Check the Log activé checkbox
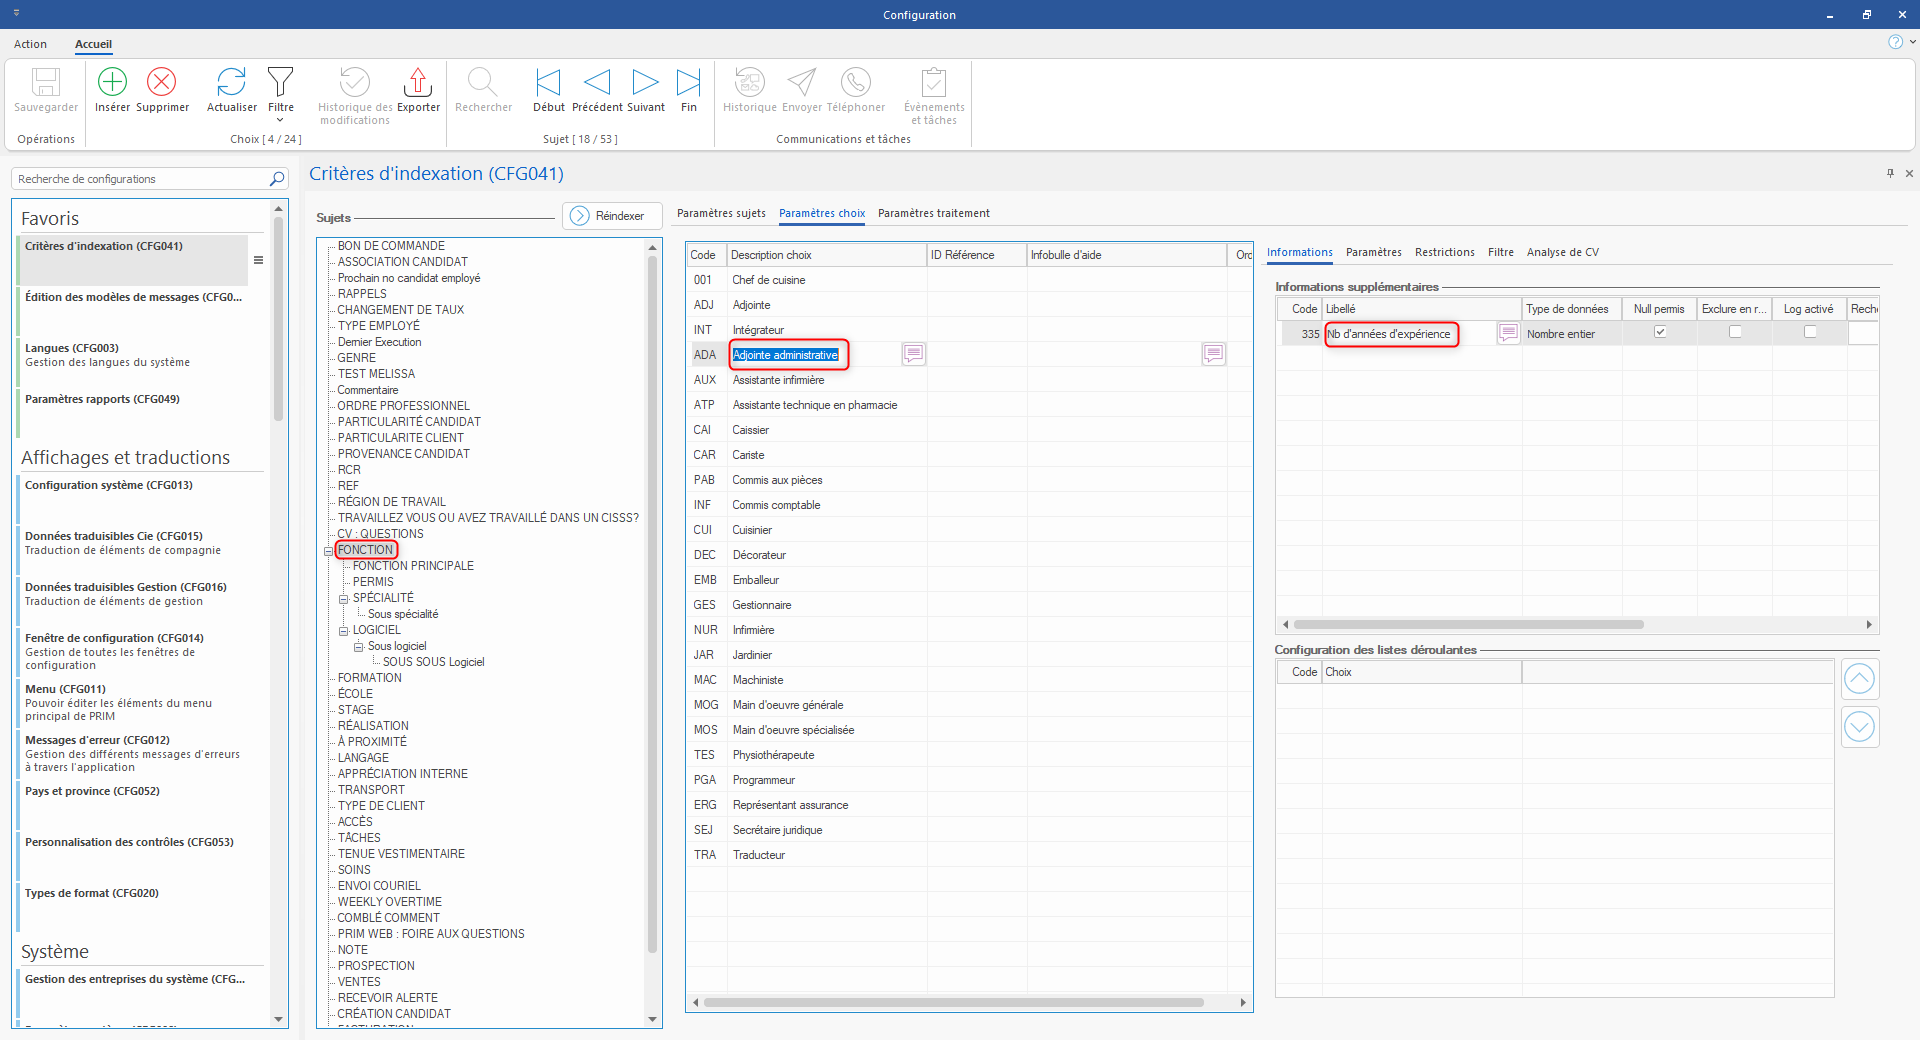This screenshot has width=1920, height=1040. click(1810, 332)
